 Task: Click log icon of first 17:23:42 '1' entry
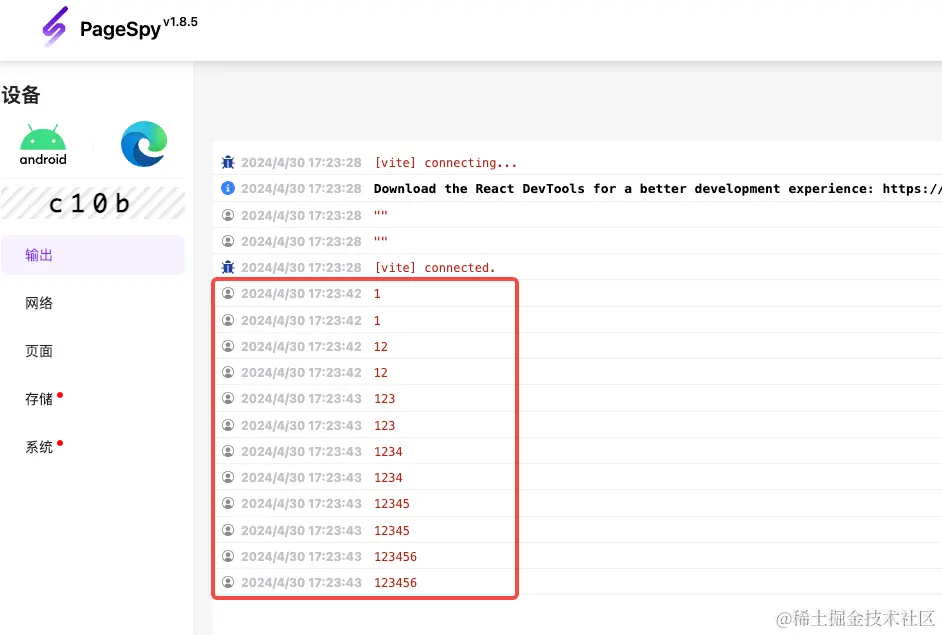(x=228, y=293)
